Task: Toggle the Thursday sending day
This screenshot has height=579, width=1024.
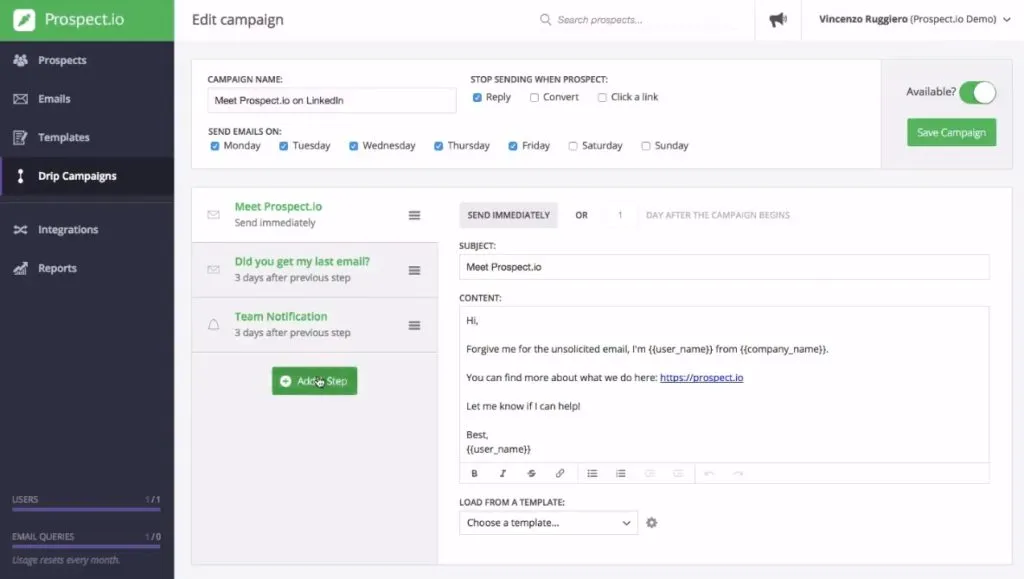Action: pos(438,146)
